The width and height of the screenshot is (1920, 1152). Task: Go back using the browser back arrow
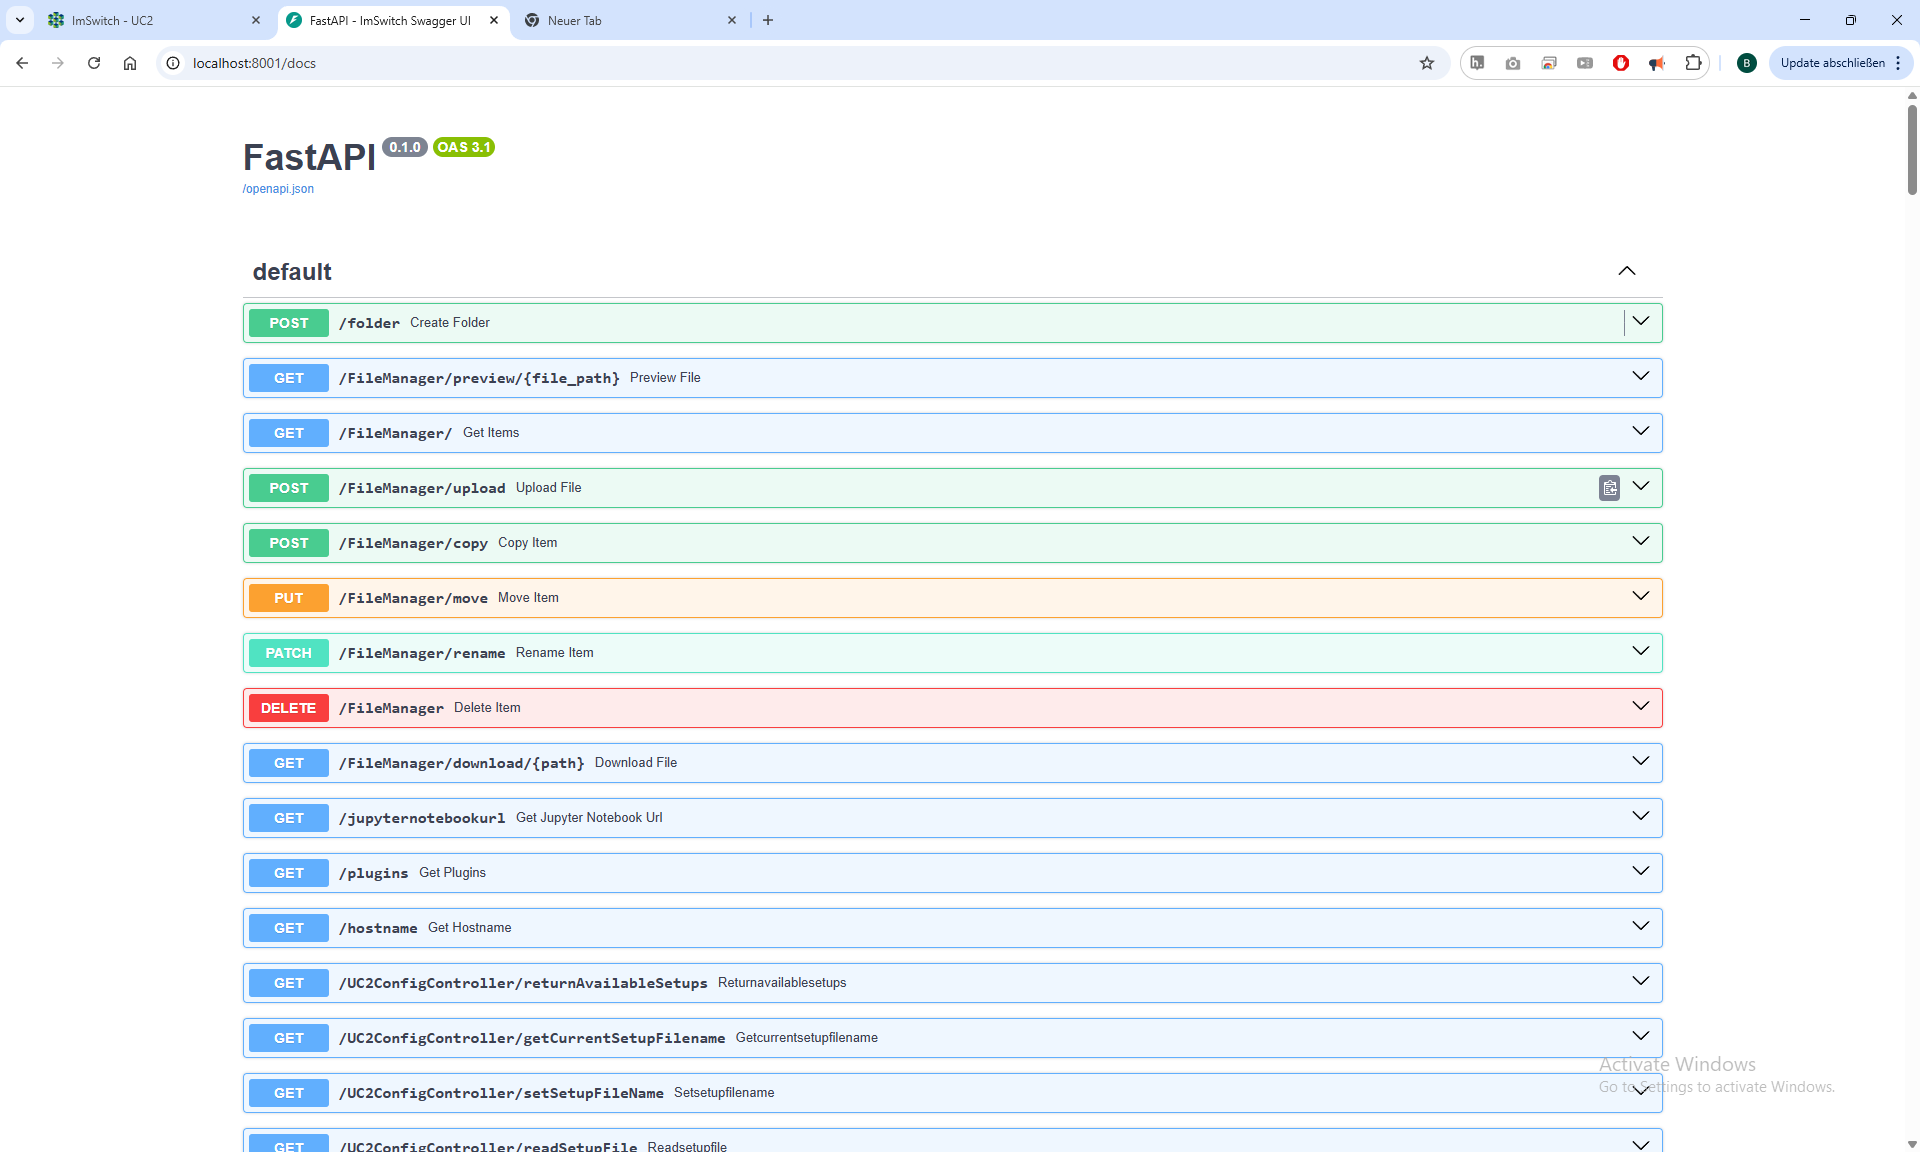pos(22,63)
